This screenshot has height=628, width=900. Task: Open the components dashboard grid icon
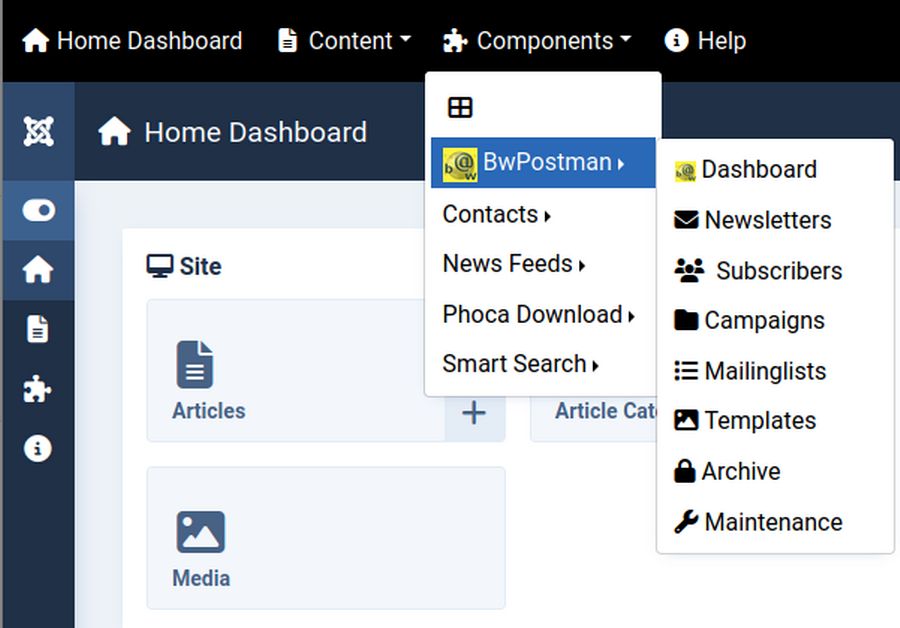click(x=460, y=108)
